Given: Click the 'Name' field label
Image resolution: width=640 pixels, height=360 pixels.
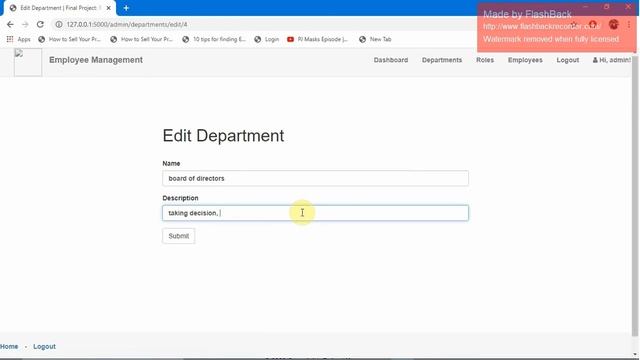Looking at the screenshot, I should (x=171, y=163).
